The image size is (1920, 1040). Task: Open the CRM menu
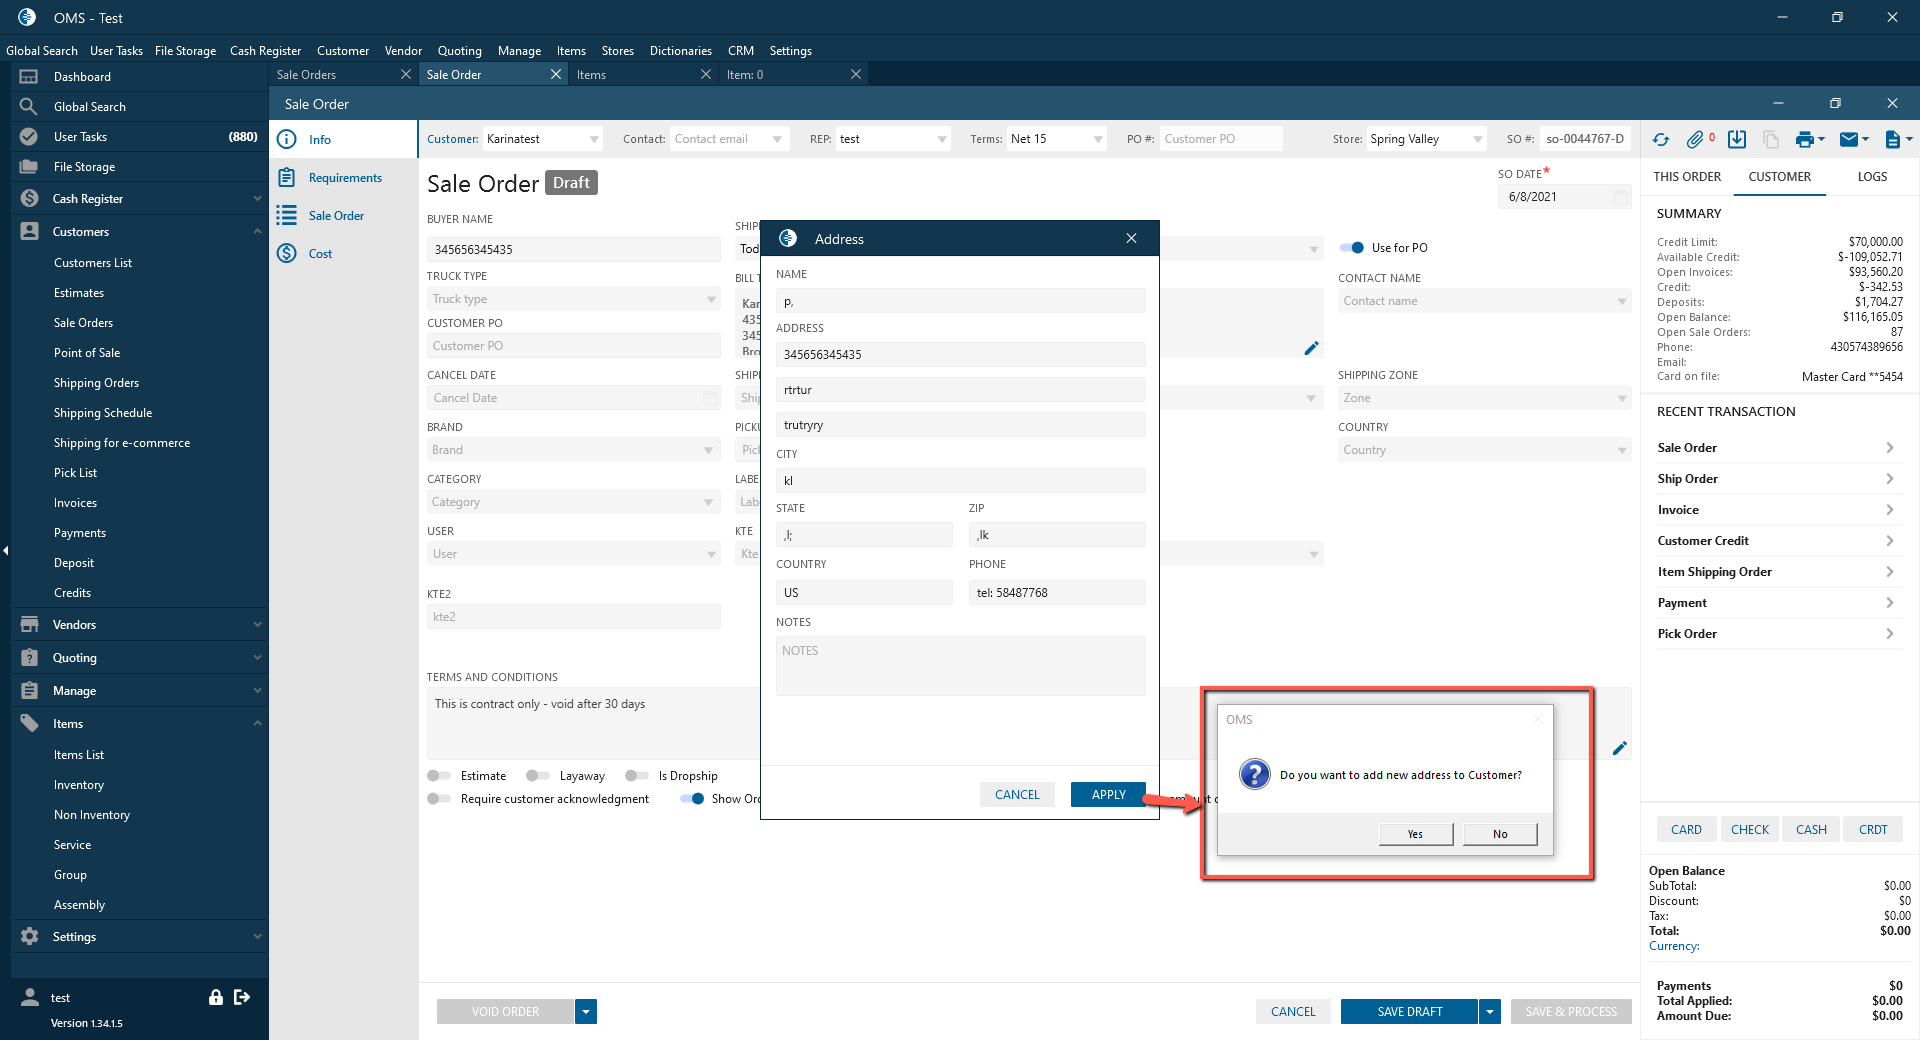[741, 51]
